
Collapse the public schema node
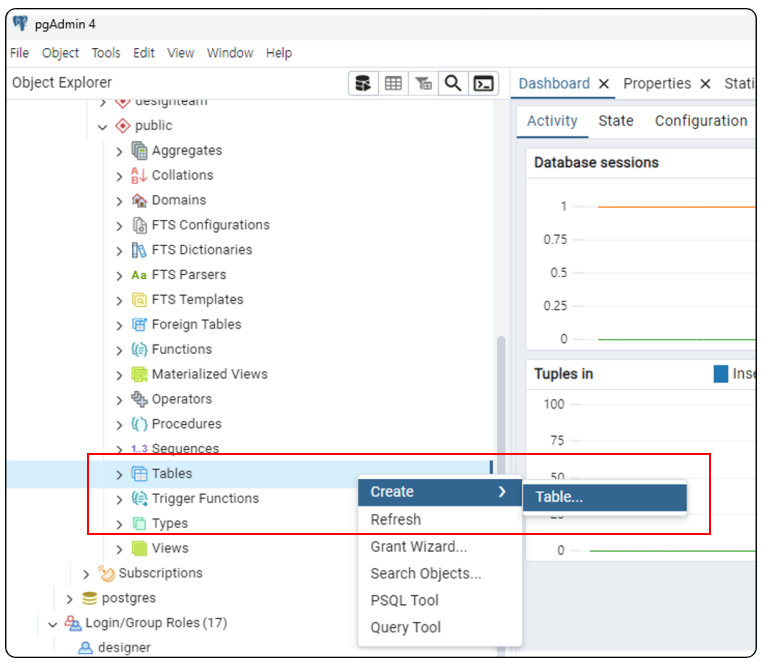click(102, 127)
